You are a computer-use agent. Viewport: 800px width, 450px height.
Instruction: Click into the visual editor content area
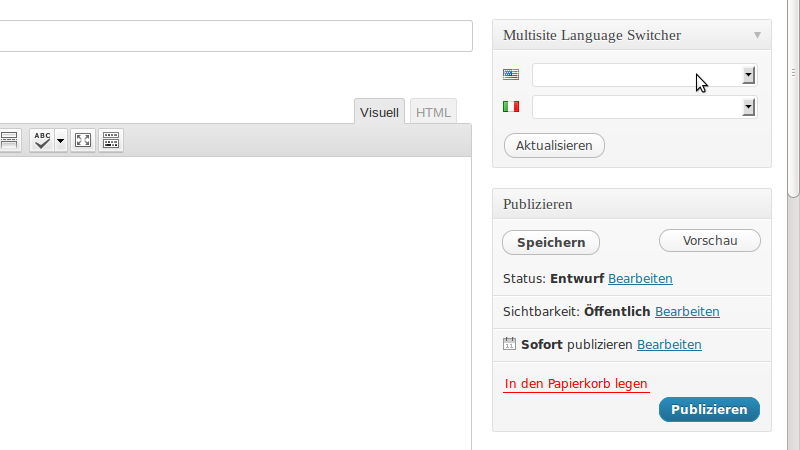[235, 303]
